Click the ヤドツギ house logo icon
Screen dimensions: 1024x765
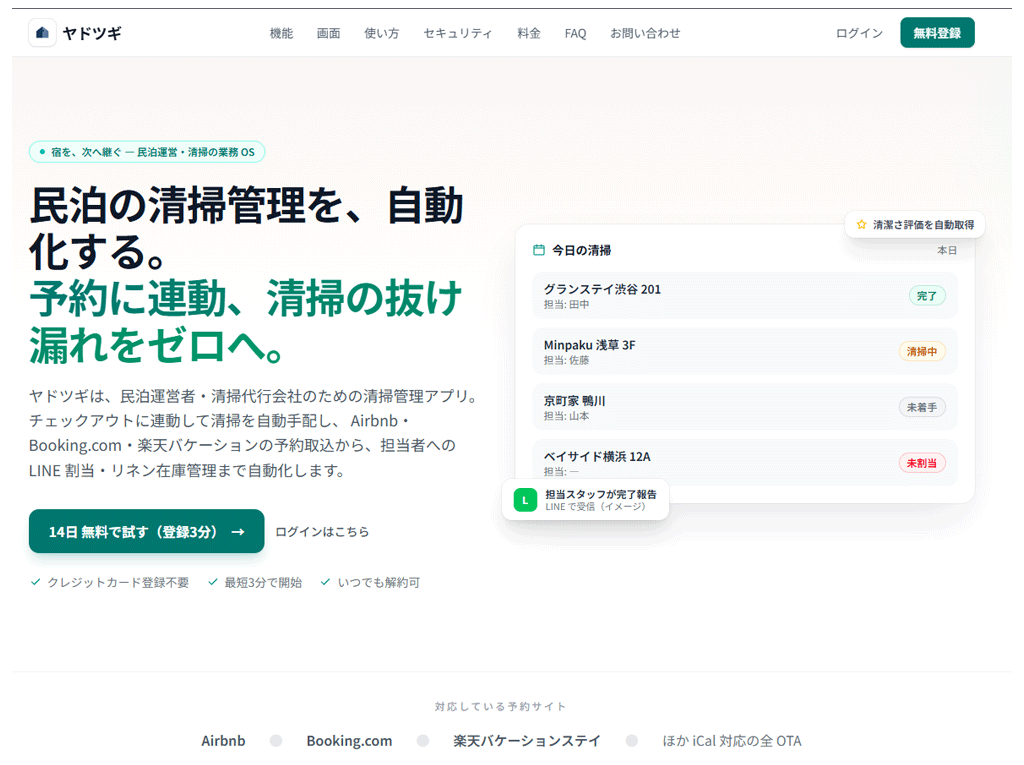42,33
